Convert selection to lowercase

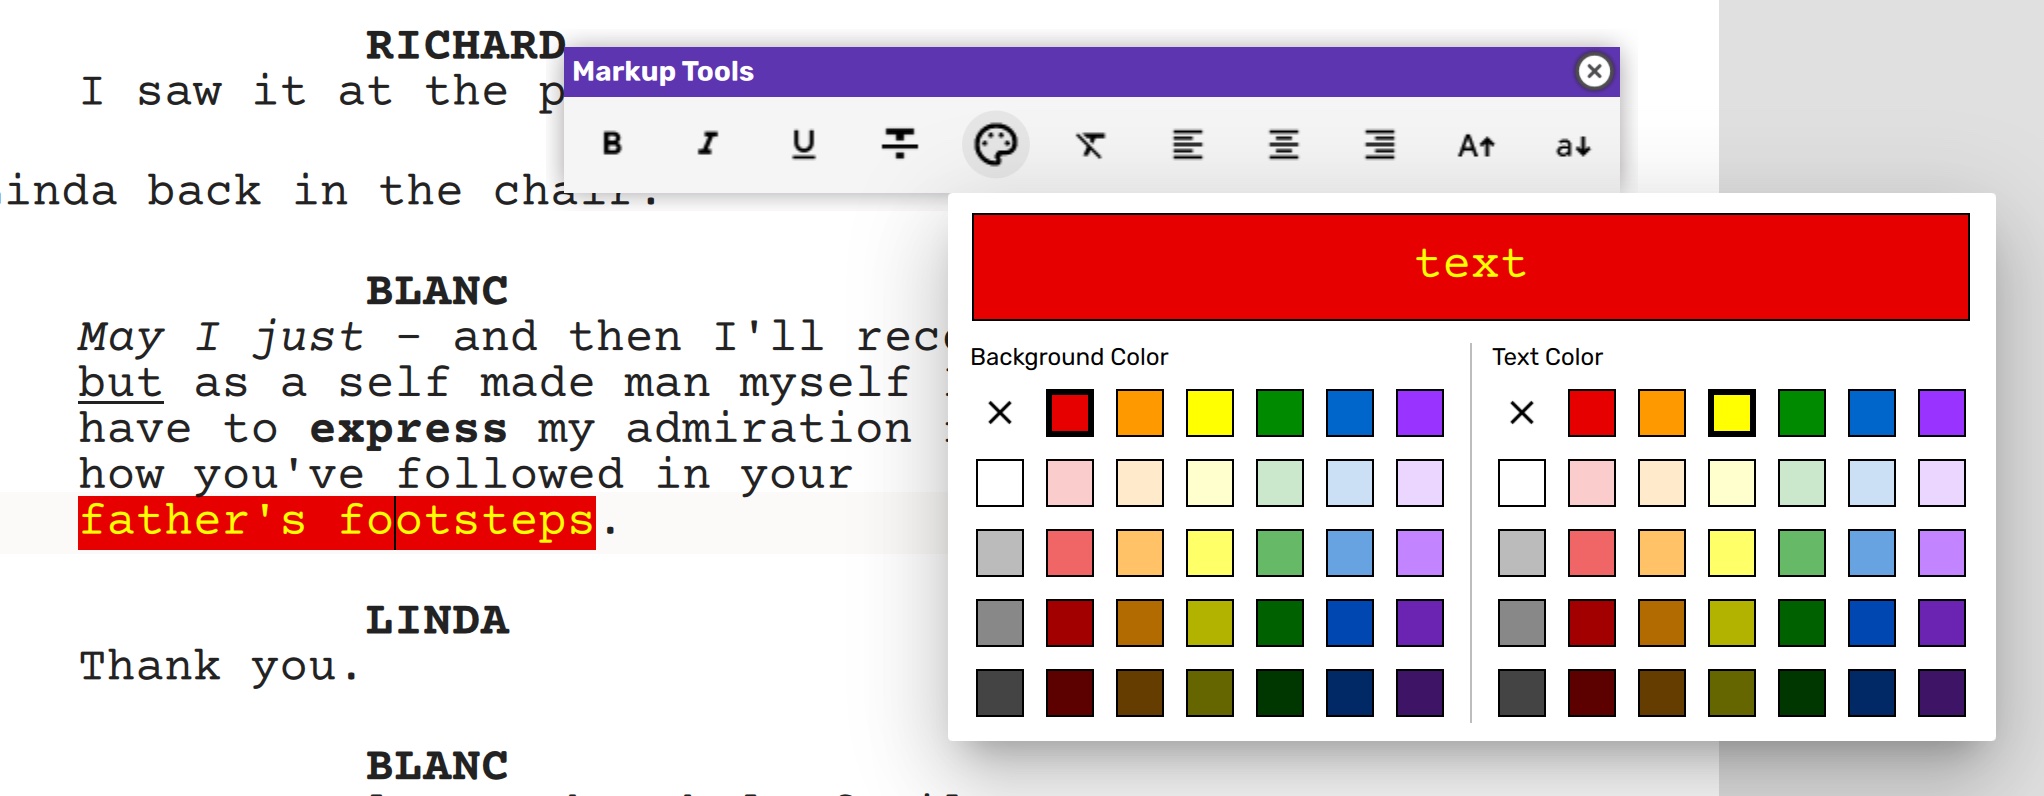pos(1572,146)
